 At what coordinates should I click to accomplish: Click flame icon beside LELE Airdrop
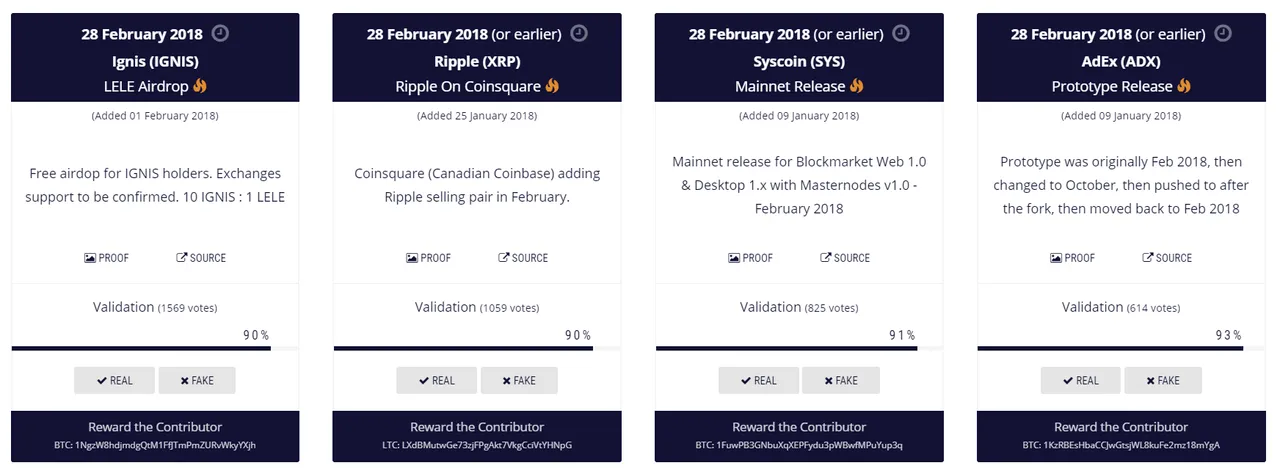point(200,86)
